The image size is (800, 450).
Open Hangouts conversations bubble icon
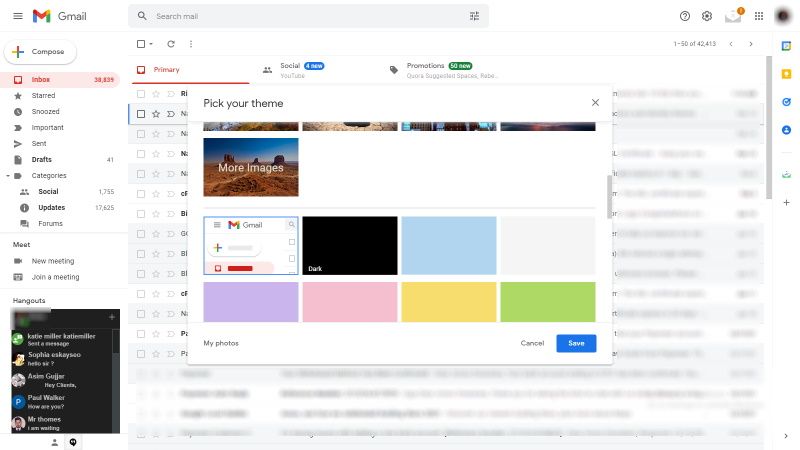(x=73, y=442)
